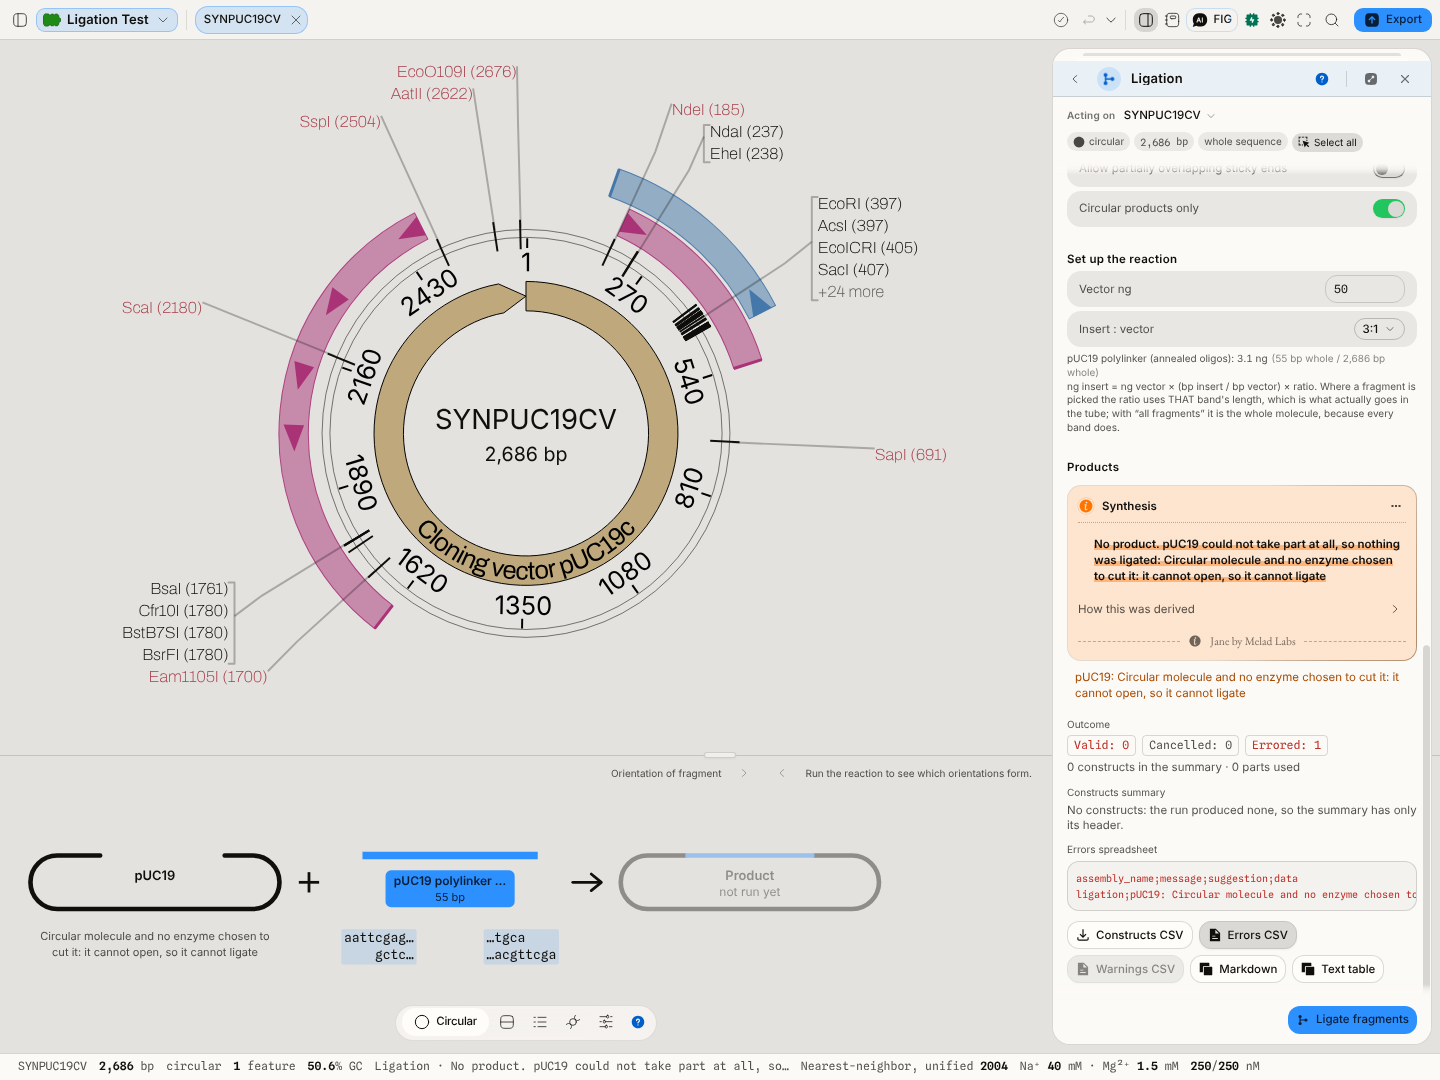Download the Constructs CSV
1440x1080 pixels.
point(1130,935)
